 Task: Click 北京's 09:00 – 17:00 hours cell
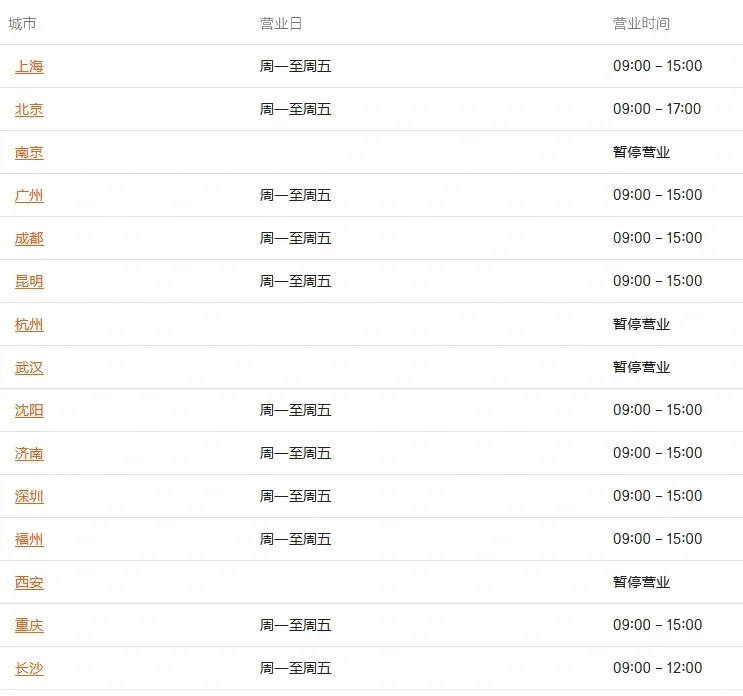(657, 109)
